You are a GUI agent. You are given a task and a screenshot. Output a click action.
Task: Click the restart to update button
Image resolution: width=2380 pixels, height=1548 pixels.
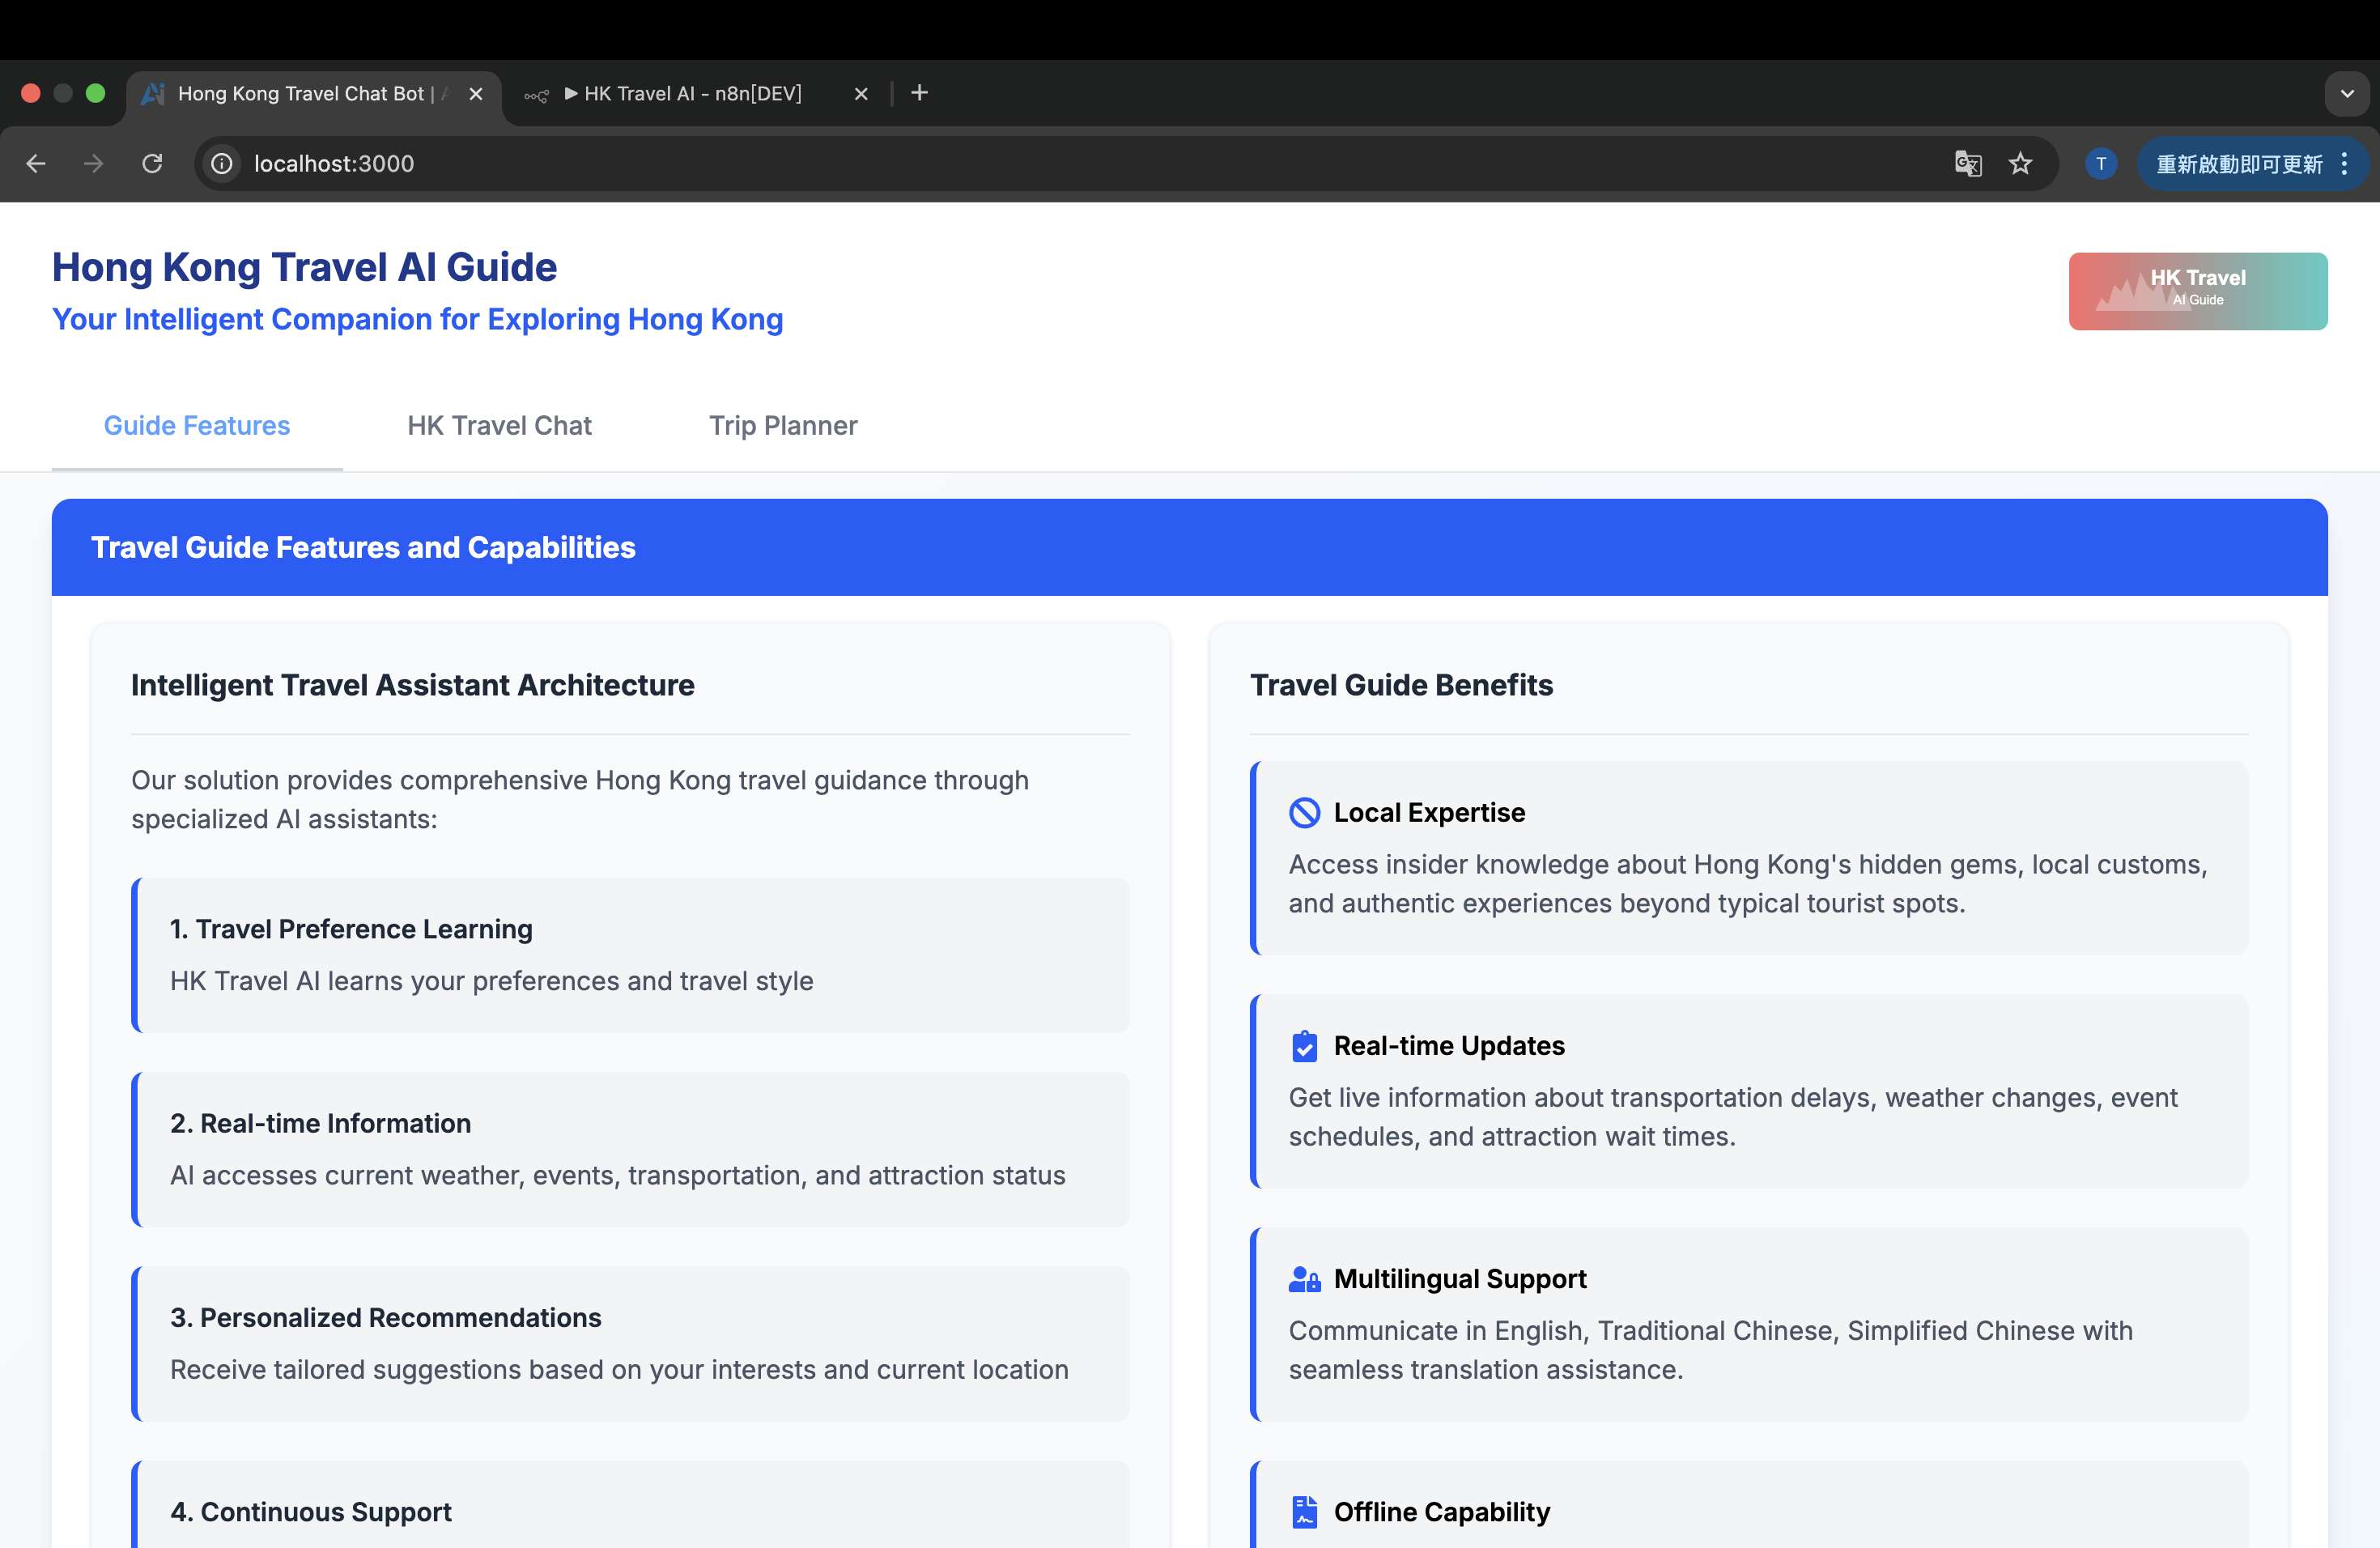[2238, 163]
